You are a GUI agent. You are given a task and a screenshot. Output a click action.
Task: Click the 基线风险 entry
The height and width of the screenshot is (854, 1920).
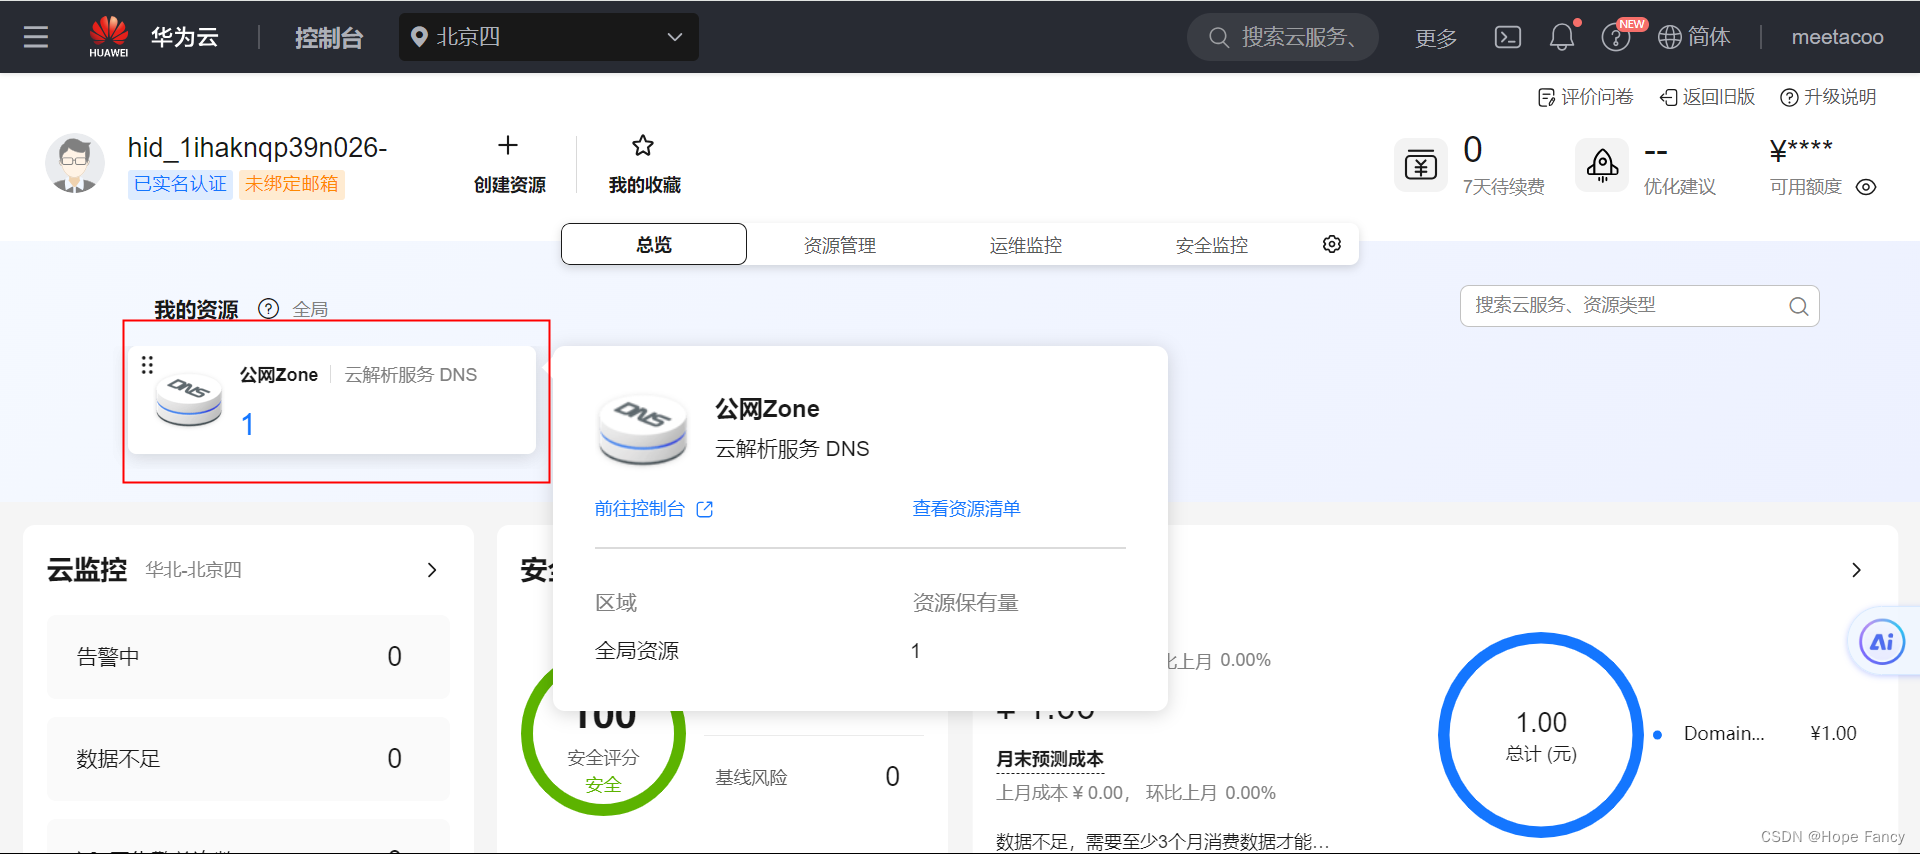pos(751,777)
